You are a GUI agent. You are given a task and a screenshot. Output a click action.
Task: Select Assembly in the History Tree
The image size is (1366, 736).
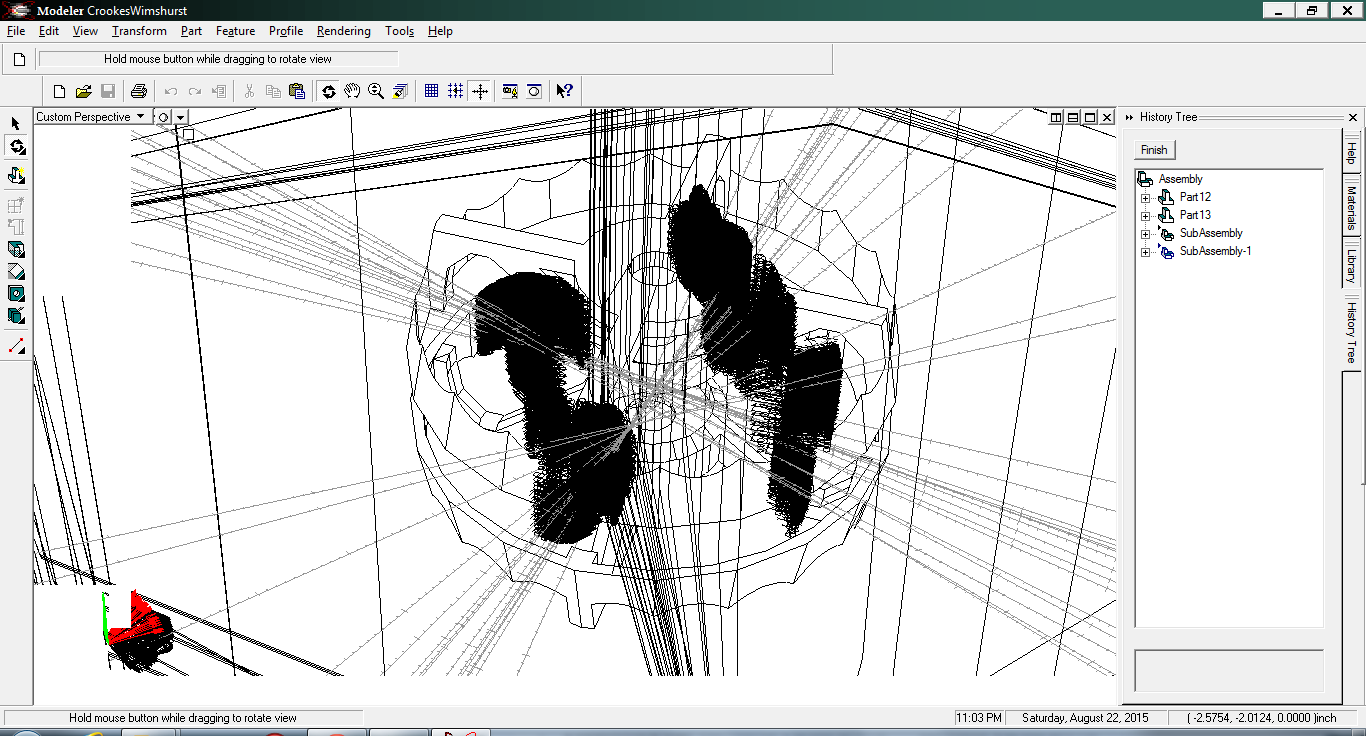pyautogui.click(x=1181, y=179)
